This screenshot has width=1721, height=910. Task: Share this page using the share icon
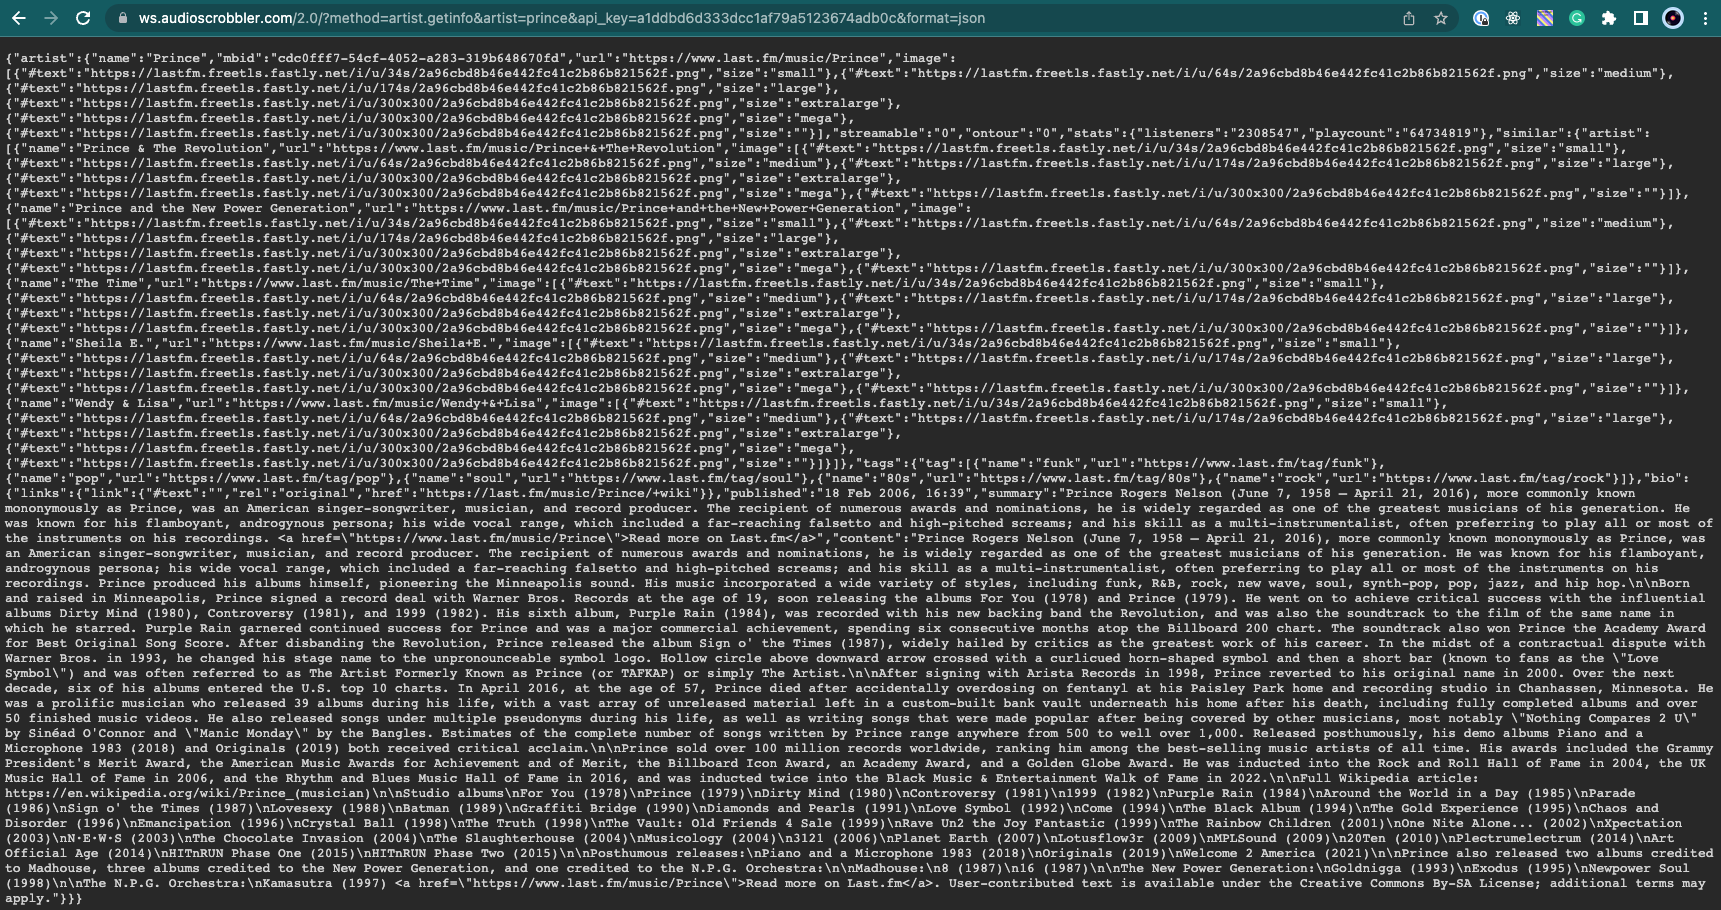click(x=1409, y=18)
